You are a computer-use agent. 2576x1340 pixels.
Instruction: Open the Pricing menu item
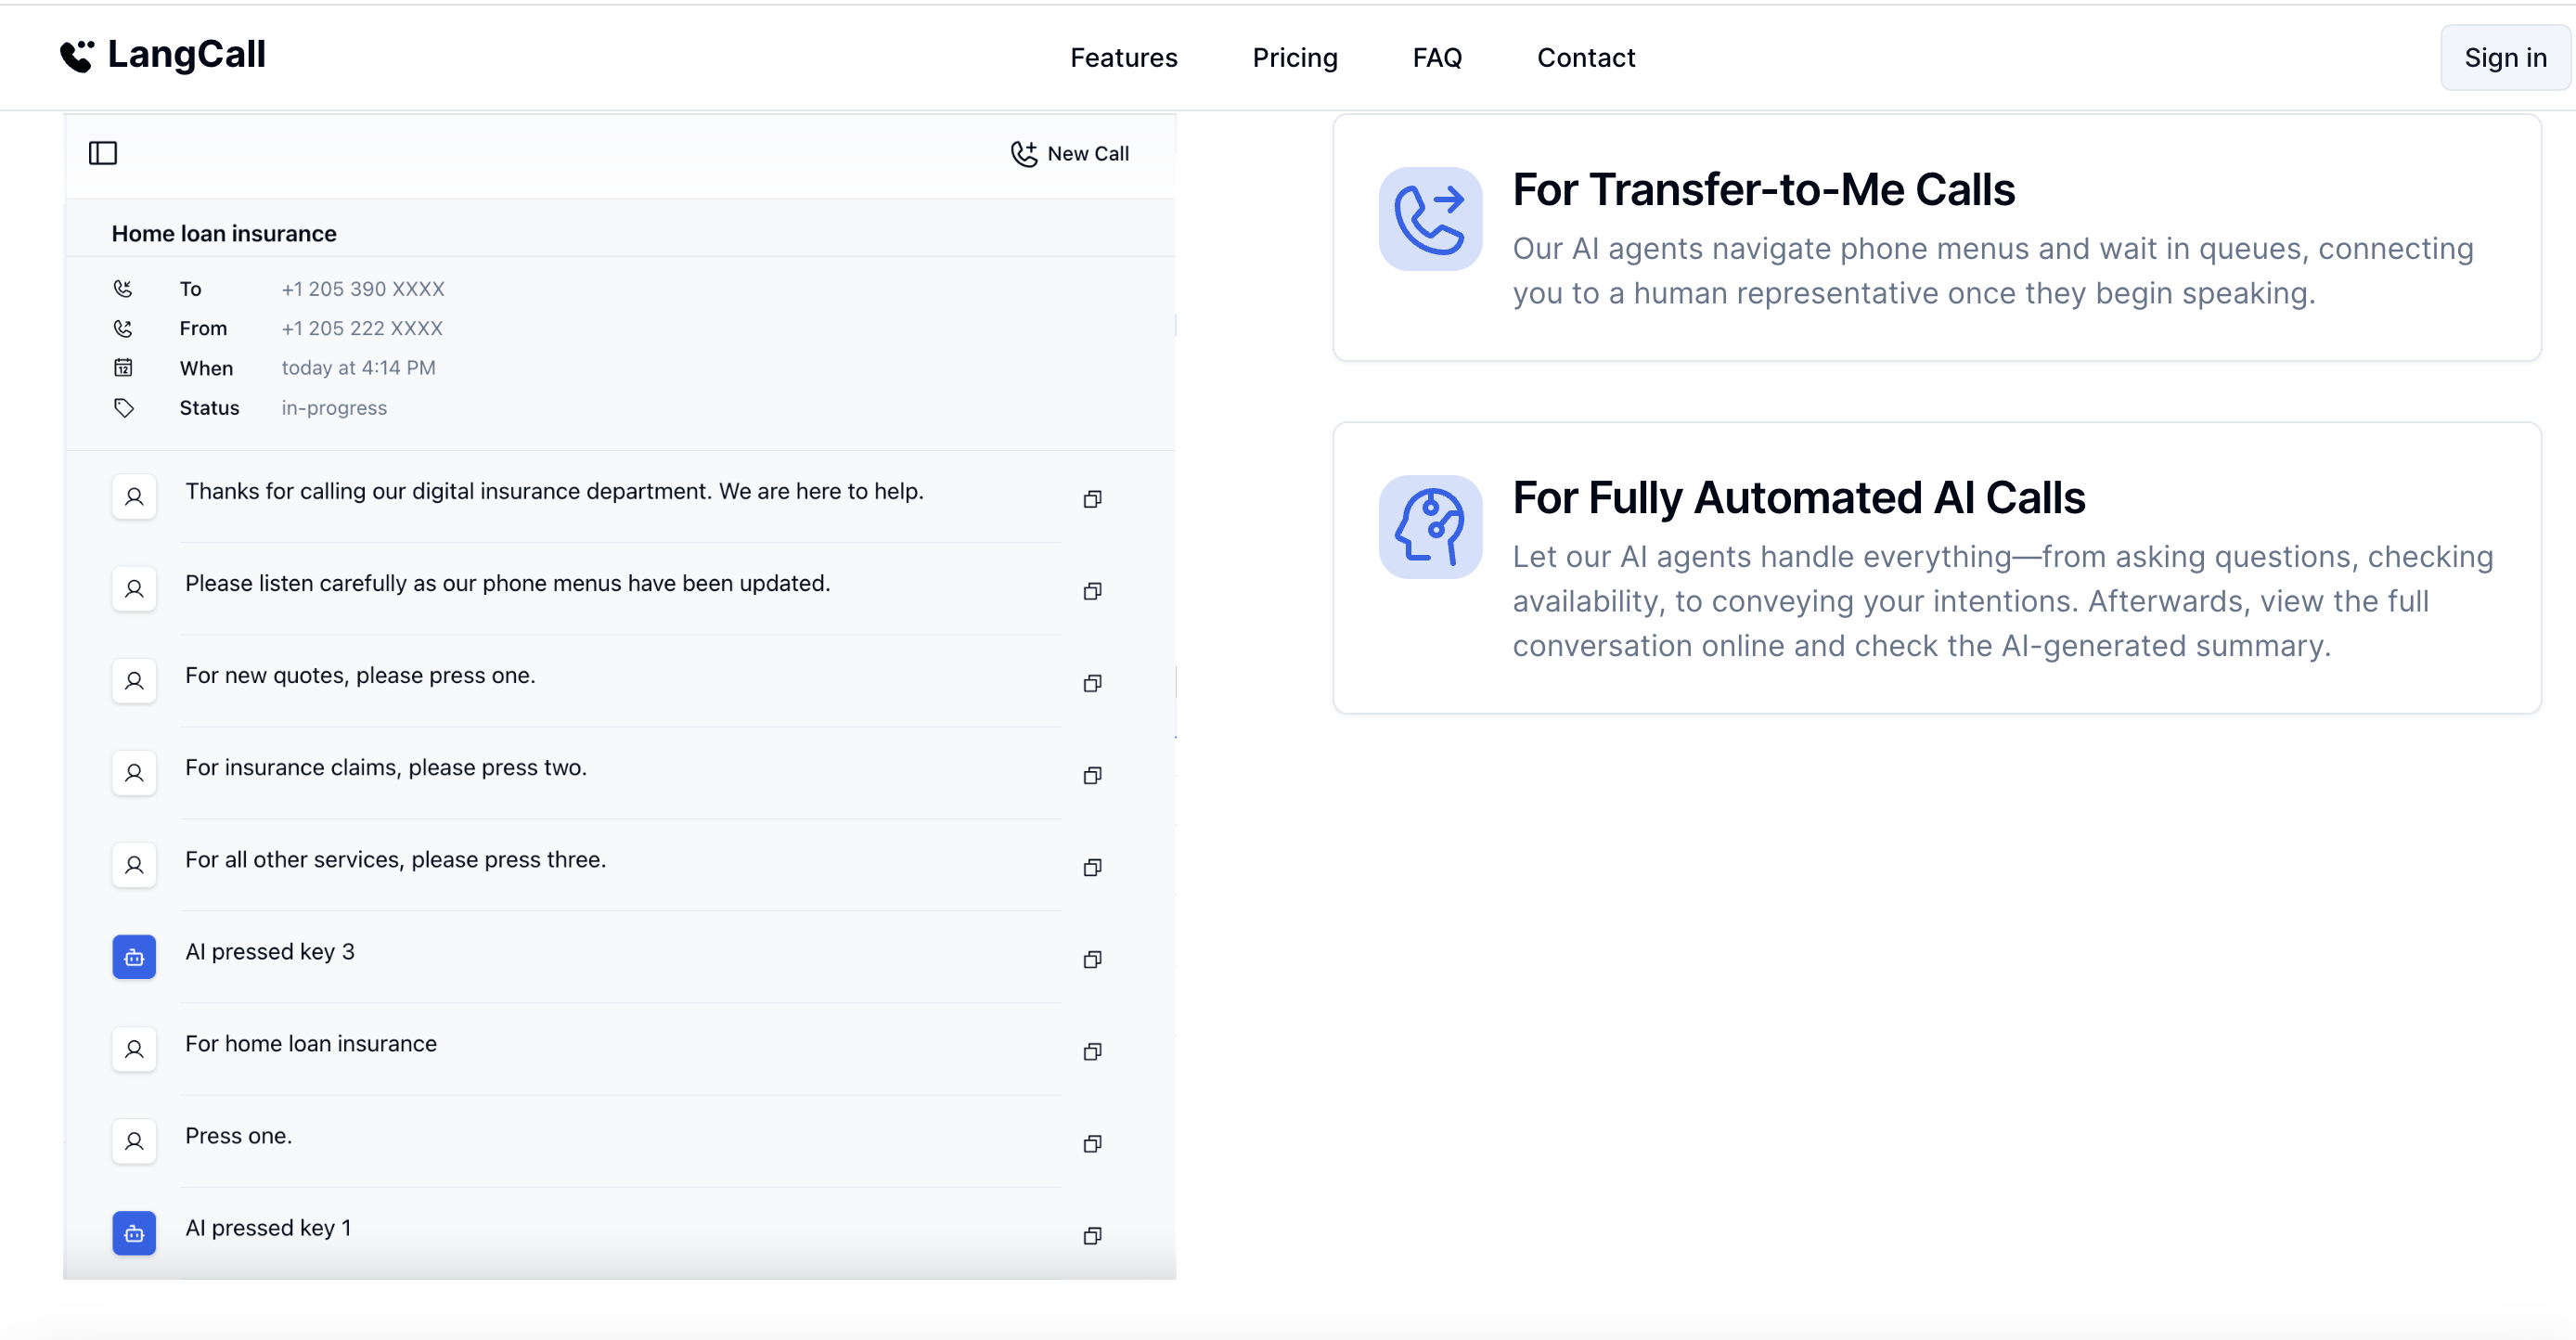[1294, 58]
